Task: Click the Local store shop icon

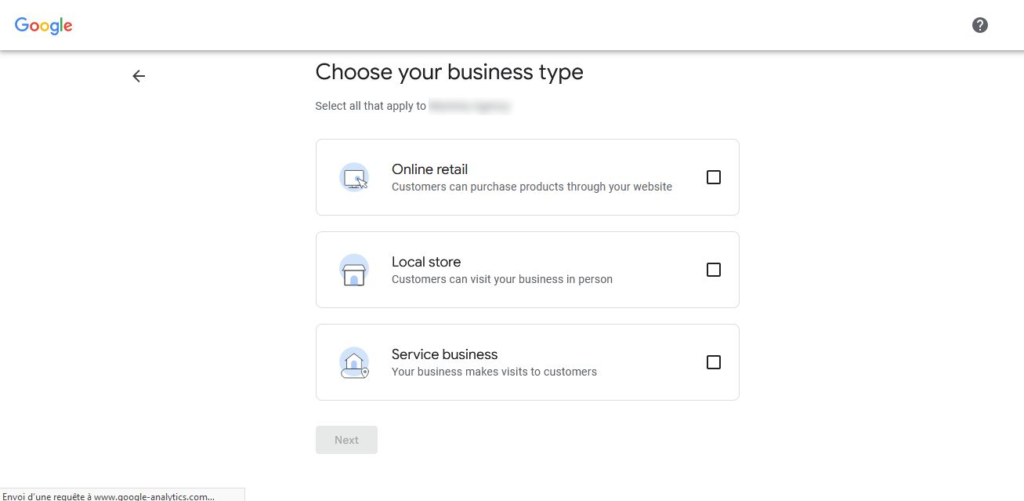Action: [x=354, y=270]
